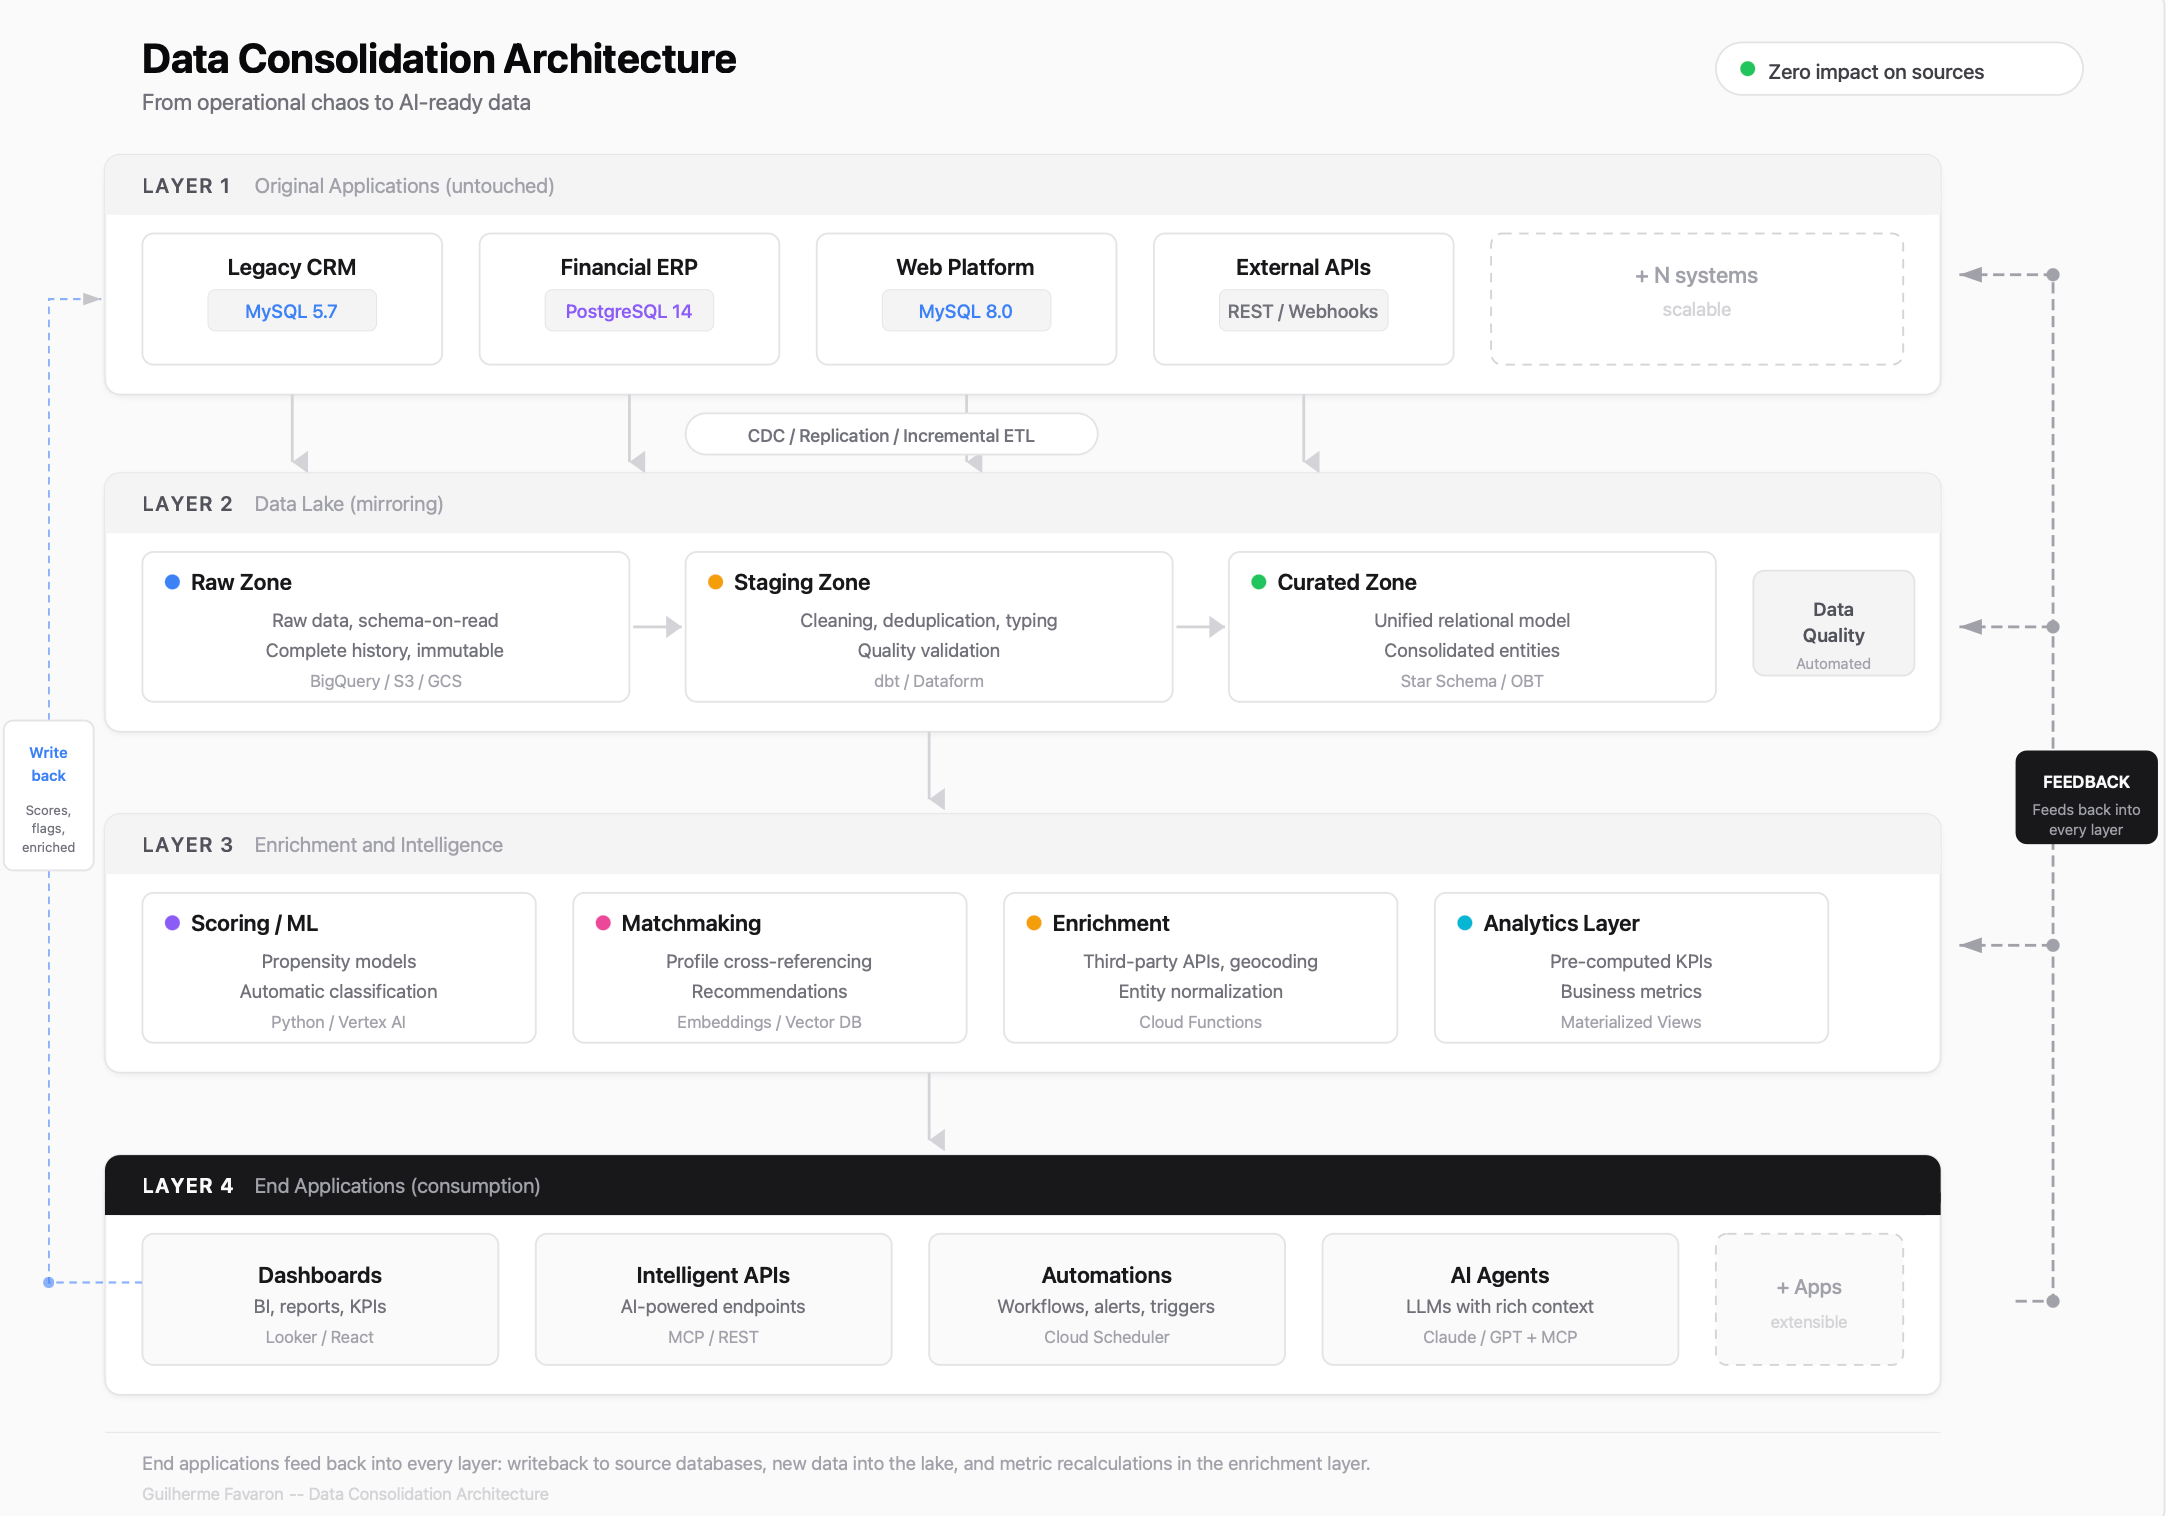2166x1516 pixels.
Task: Click the + Apps extensible placeholder
Action: [1809, 1299]
